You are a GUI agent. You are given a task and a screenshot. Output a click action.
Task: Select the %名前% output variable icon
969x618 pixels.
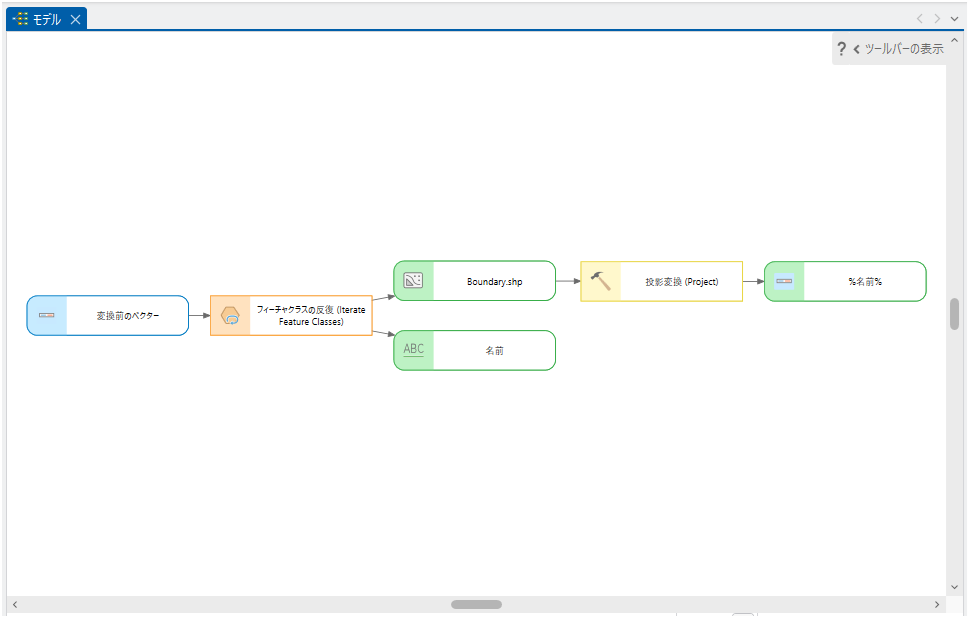[784, 281]
